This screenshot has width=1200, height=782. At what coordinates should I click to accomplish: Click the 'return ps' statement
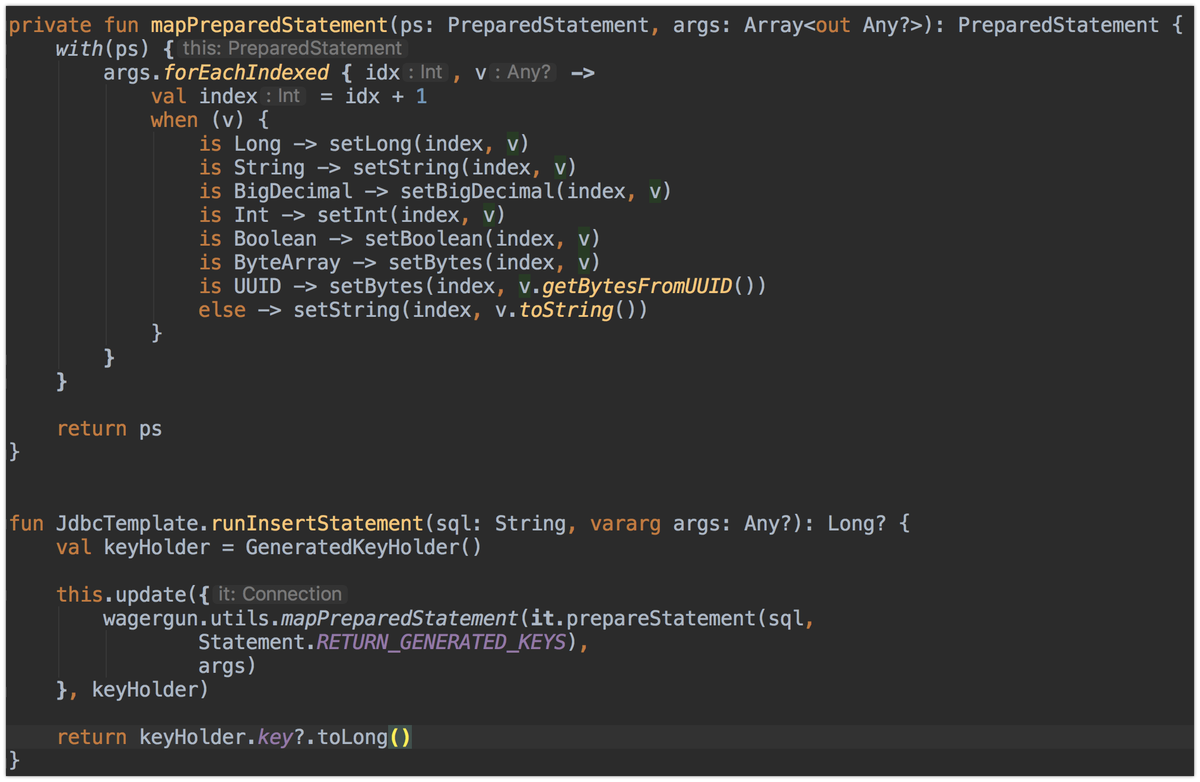point(109,429)
